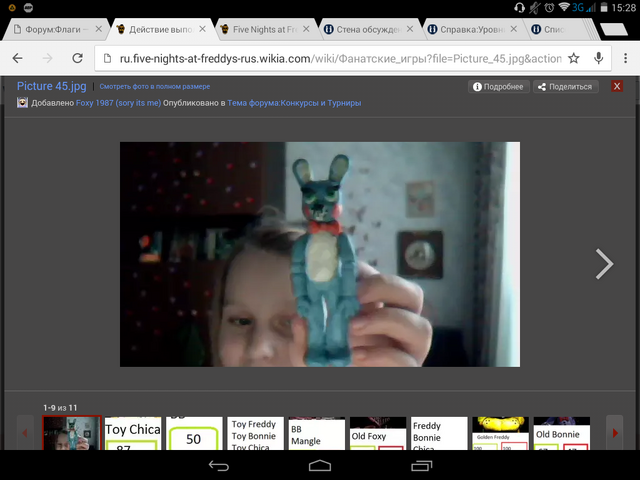Select the Old Bonnie thumbnail
This screenshot has width=640, height=480.
pos(562,433)
